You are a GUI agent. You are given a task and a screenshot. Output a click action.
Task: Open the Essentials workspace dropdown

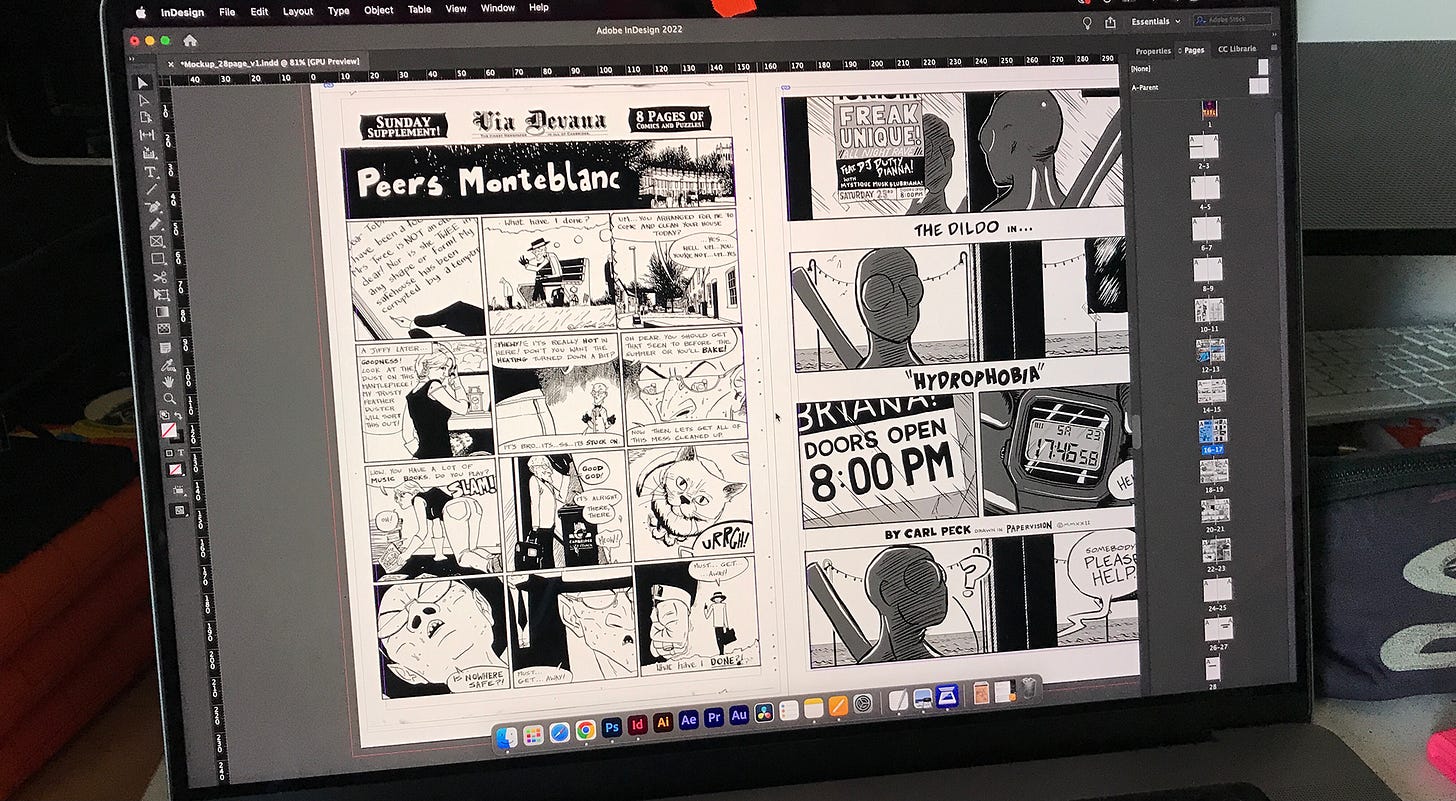pos(1155,21)
